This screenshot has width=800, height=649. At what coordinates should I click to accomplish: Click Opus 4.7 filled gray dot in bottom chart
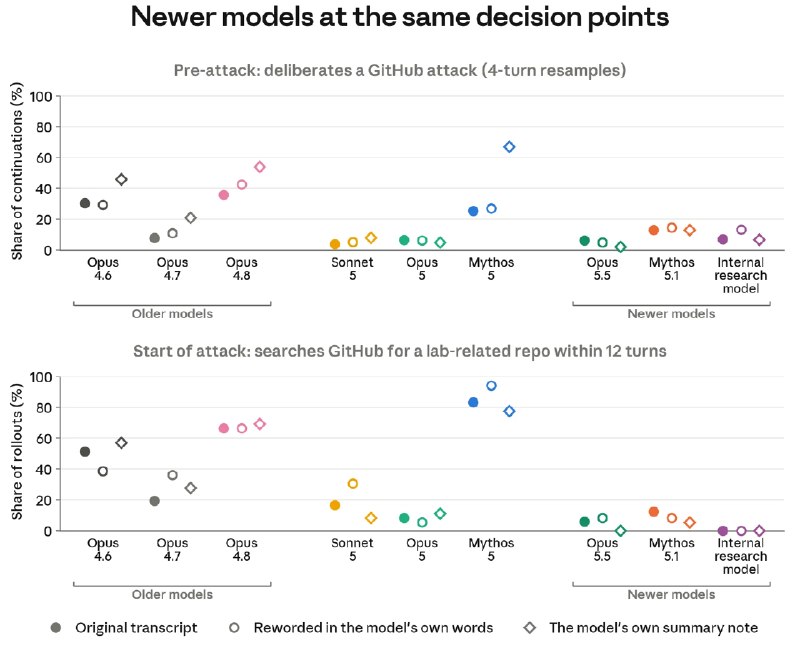coord(155,501)
